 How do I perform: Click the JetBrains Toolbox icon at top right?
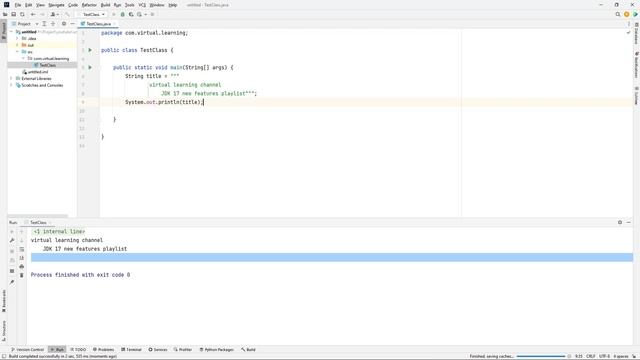[x=635, y=14]
